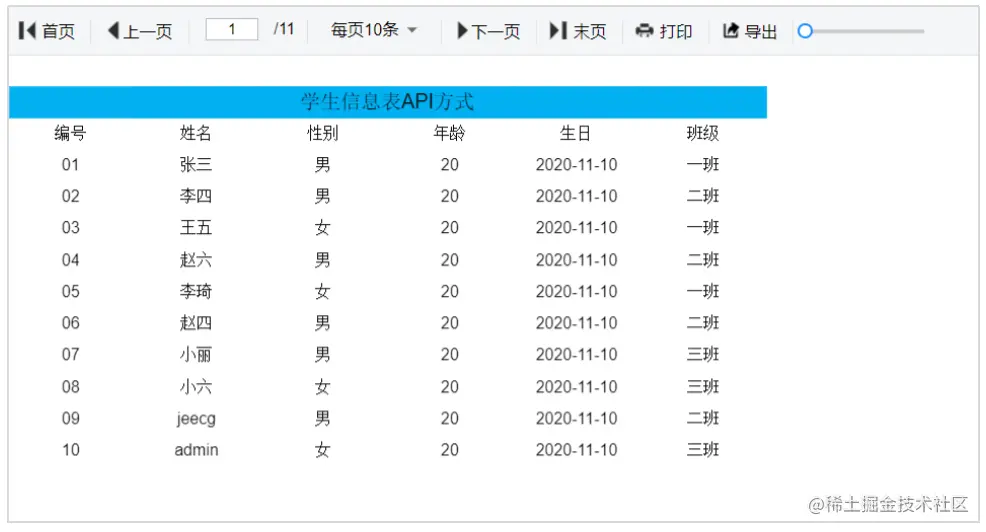Click the class cell in 小六's row
This screenshot has height=532, width=986.
click(x=702, y=387)
